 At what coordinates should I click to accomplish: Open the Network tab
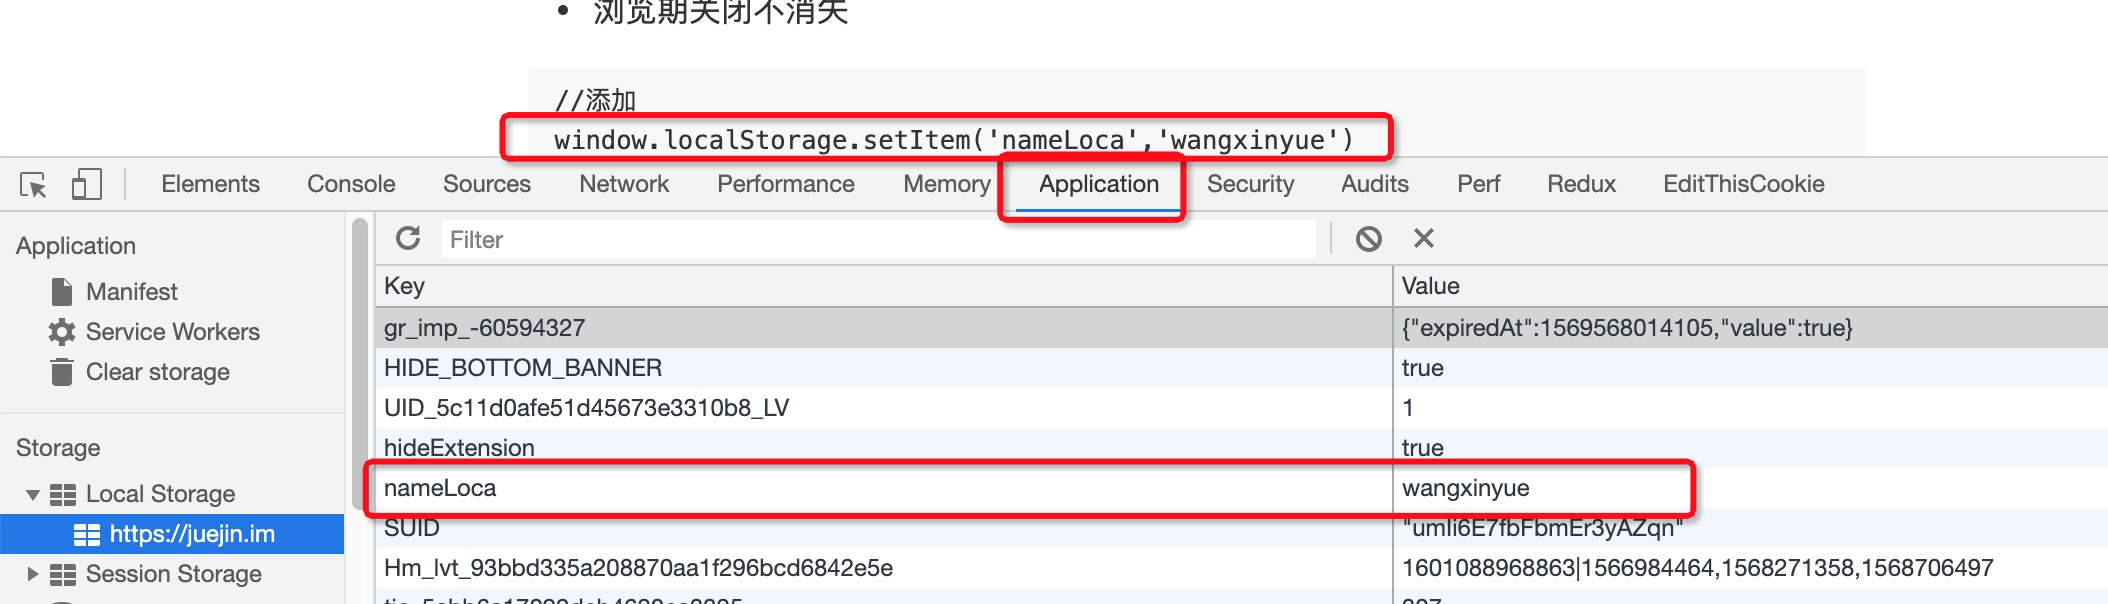(624, 184)
